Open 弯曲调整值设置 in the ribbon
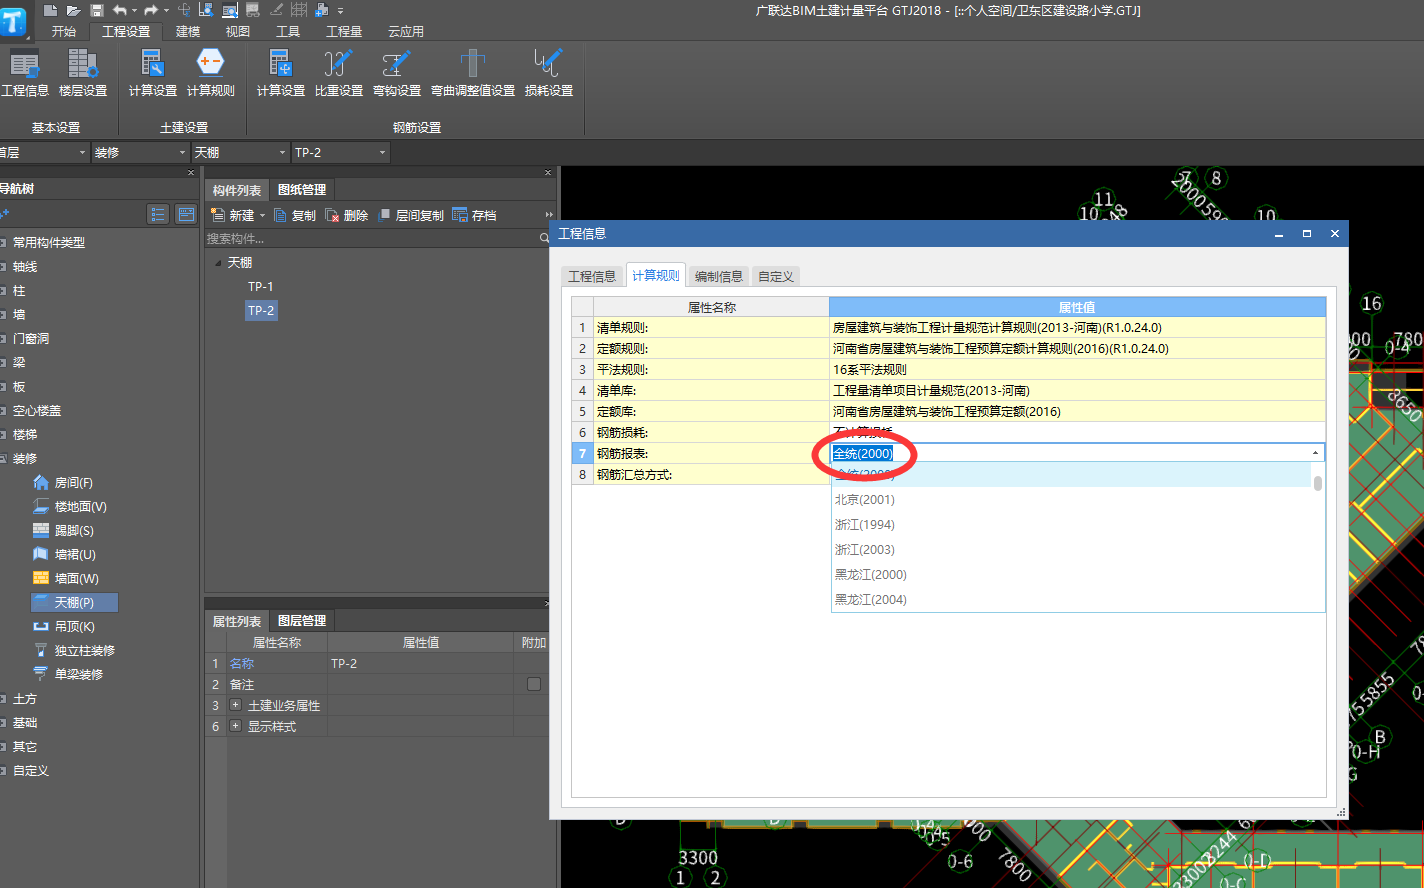The image size is (1424, 888). [x=473, y=73]
